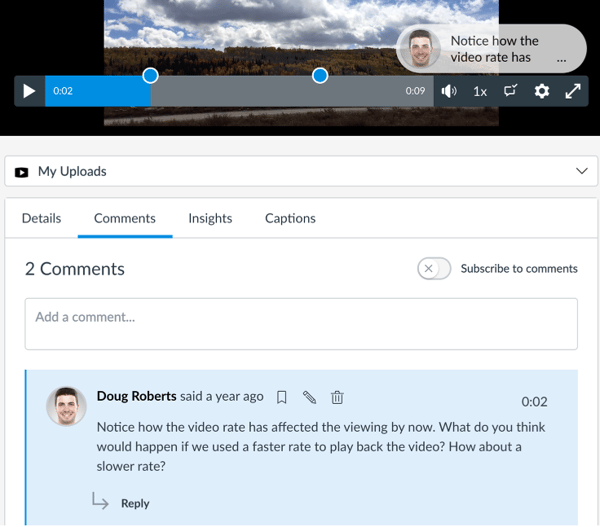This screenshot has height=527, width=600.
Task: Click the 2 Comments heading
Action: [x=75, y=269]
